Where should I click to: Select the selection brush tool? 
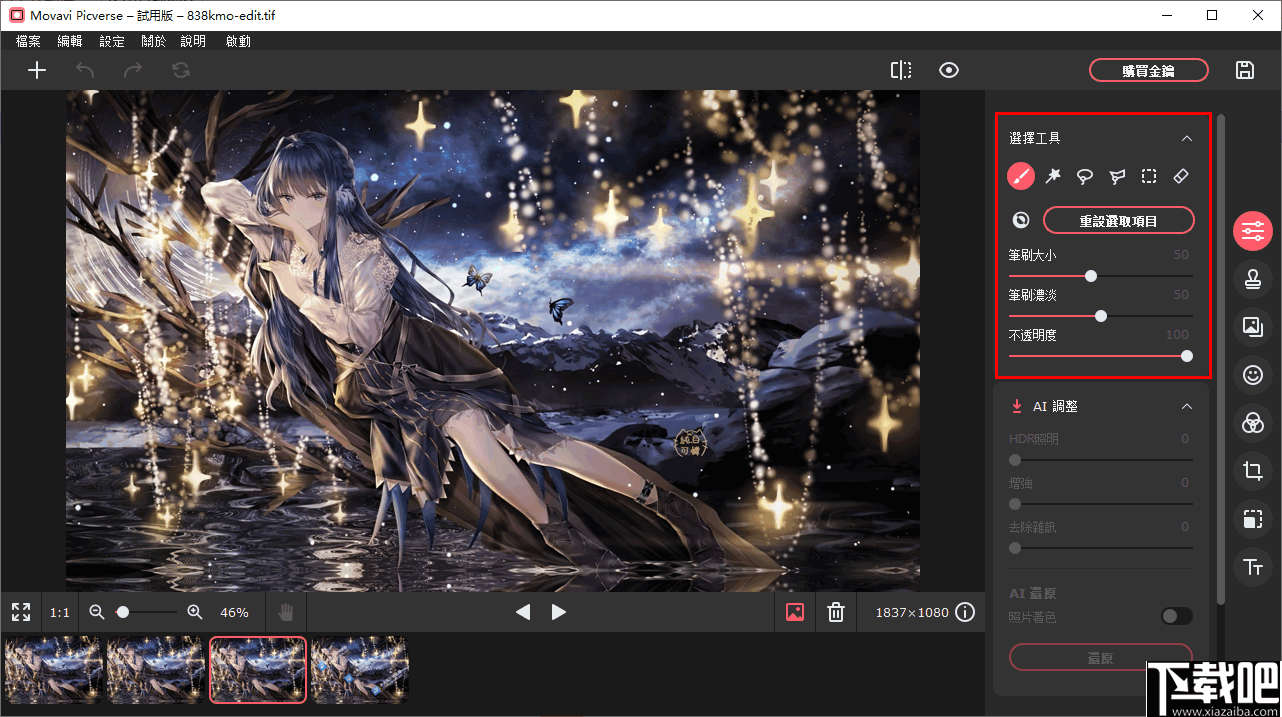[x=1021, y=176]
